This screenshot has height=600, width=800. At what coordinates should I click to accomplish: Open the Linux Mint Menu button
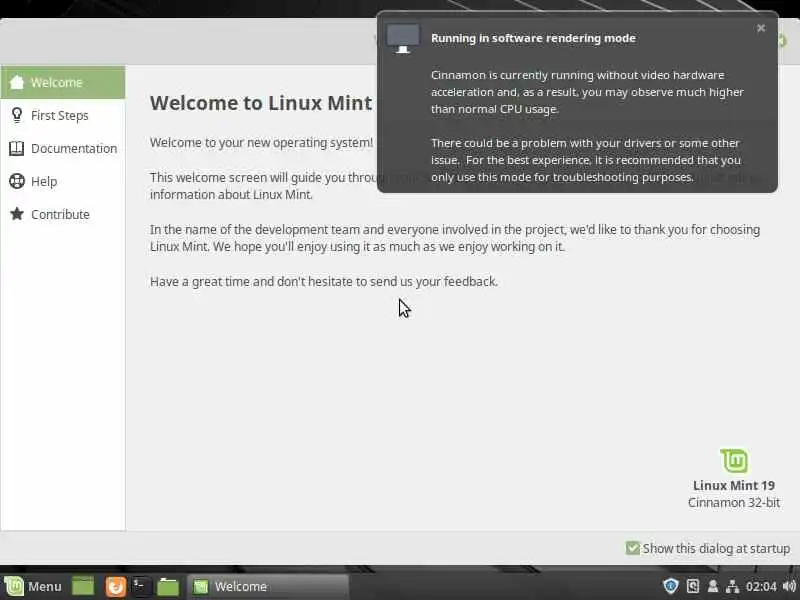coord(33,586)
